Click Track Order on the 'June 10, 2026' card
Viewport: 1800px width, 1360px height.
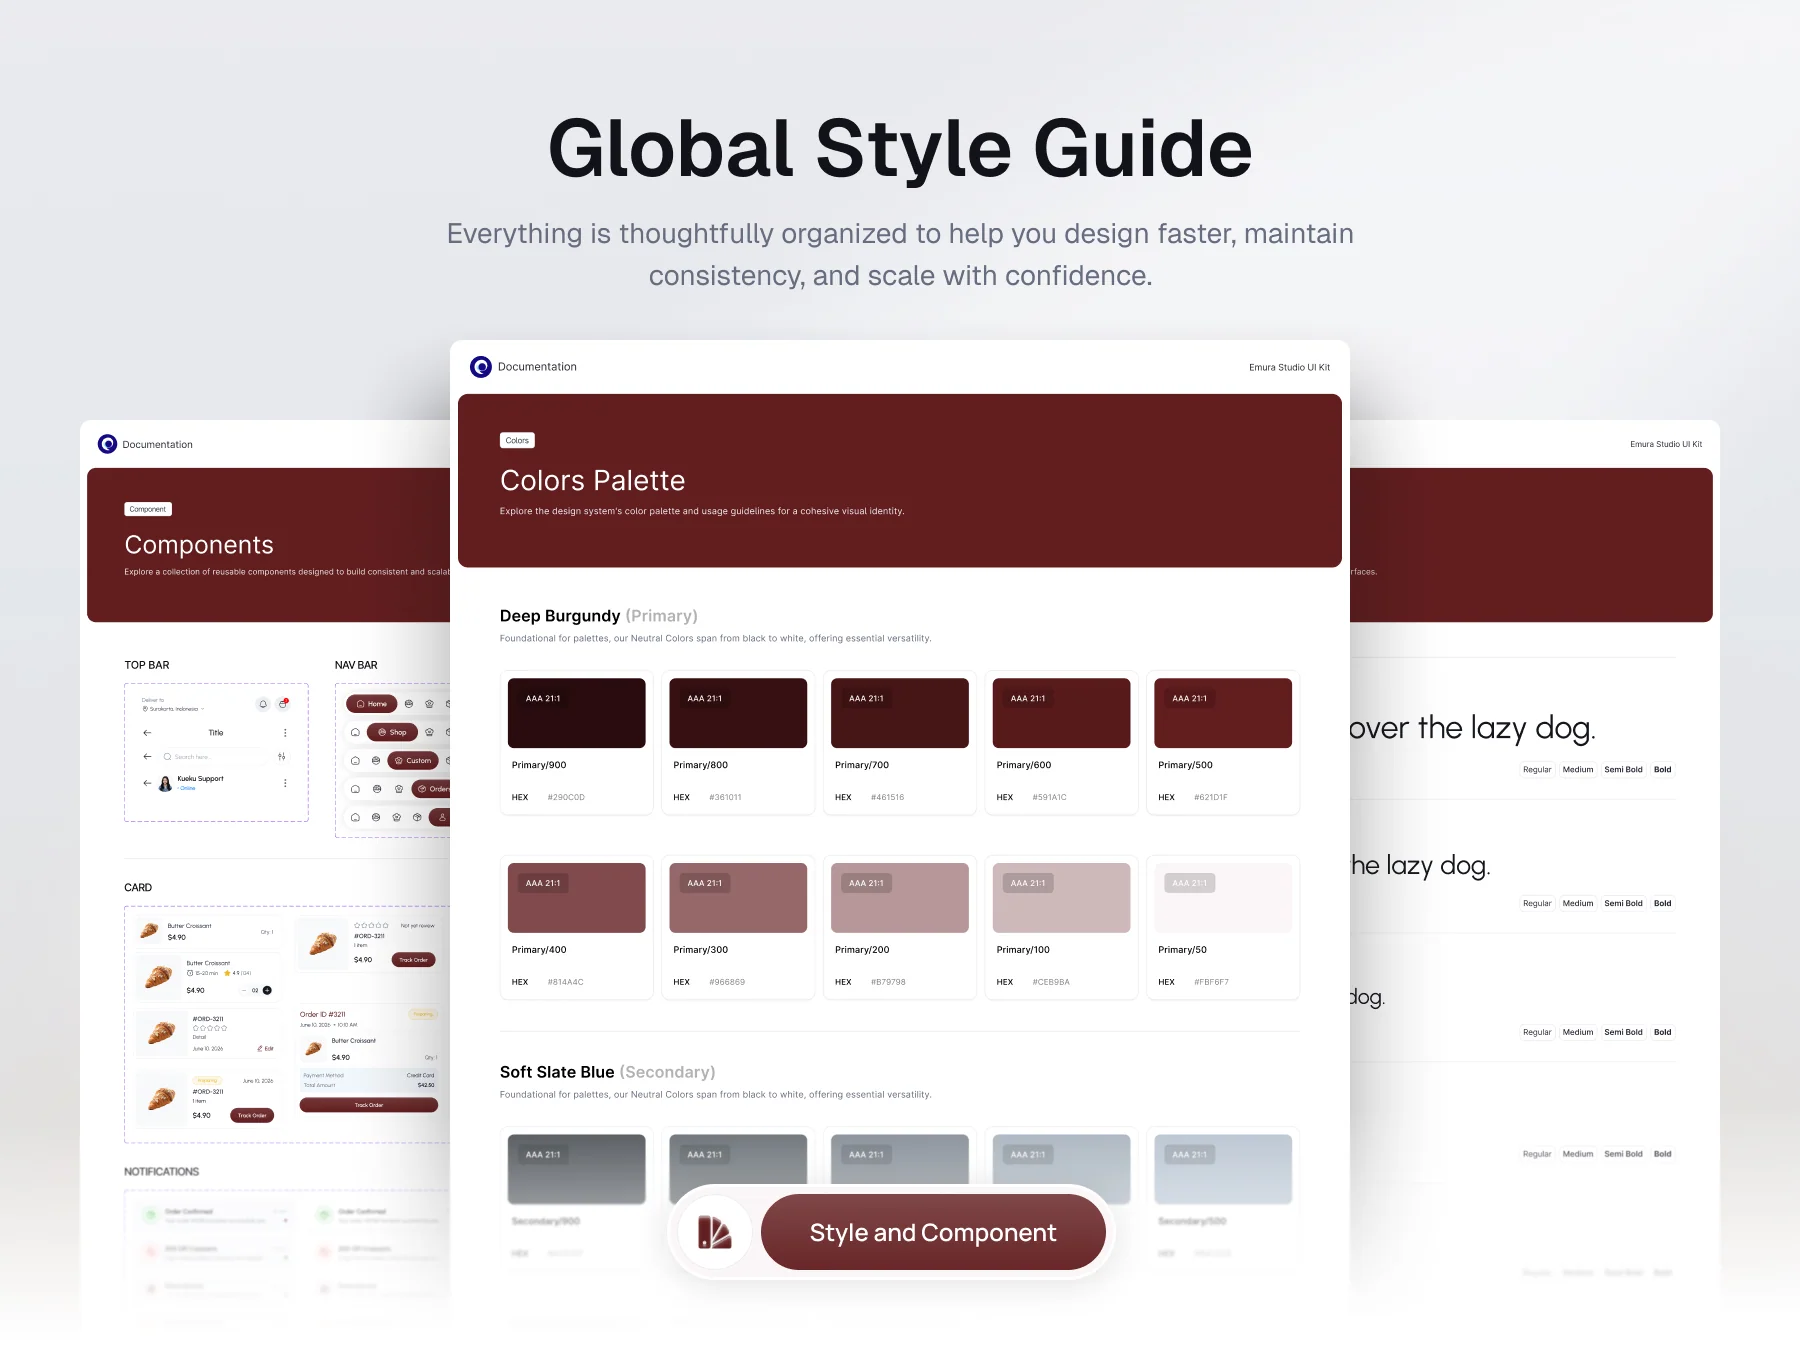click(x=252, y=1115)
